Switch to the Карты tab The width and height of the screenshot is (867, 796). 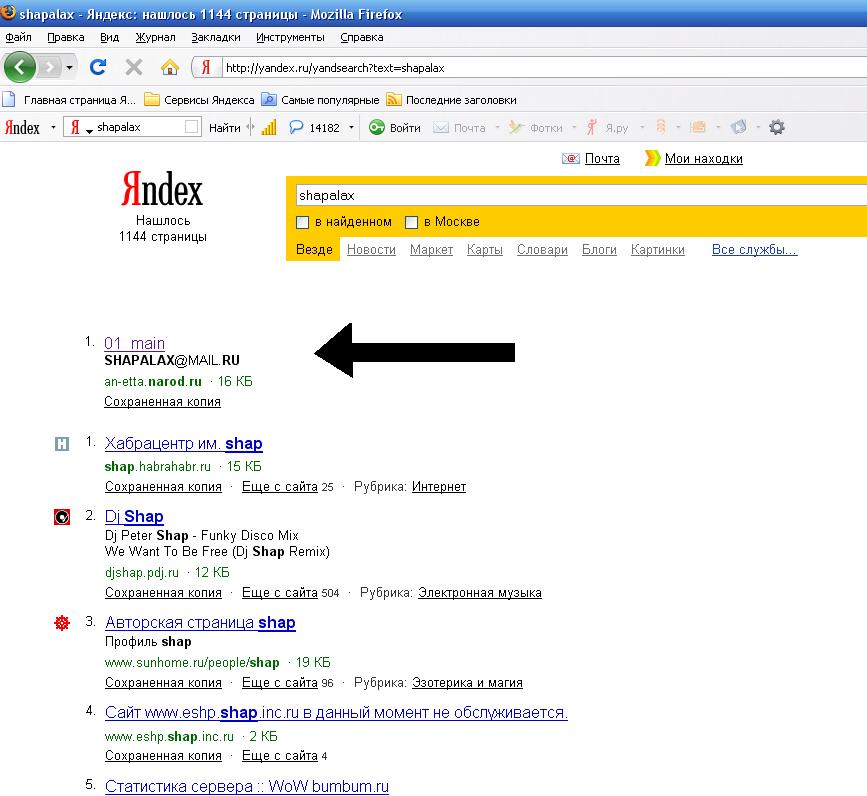(484, 250)
